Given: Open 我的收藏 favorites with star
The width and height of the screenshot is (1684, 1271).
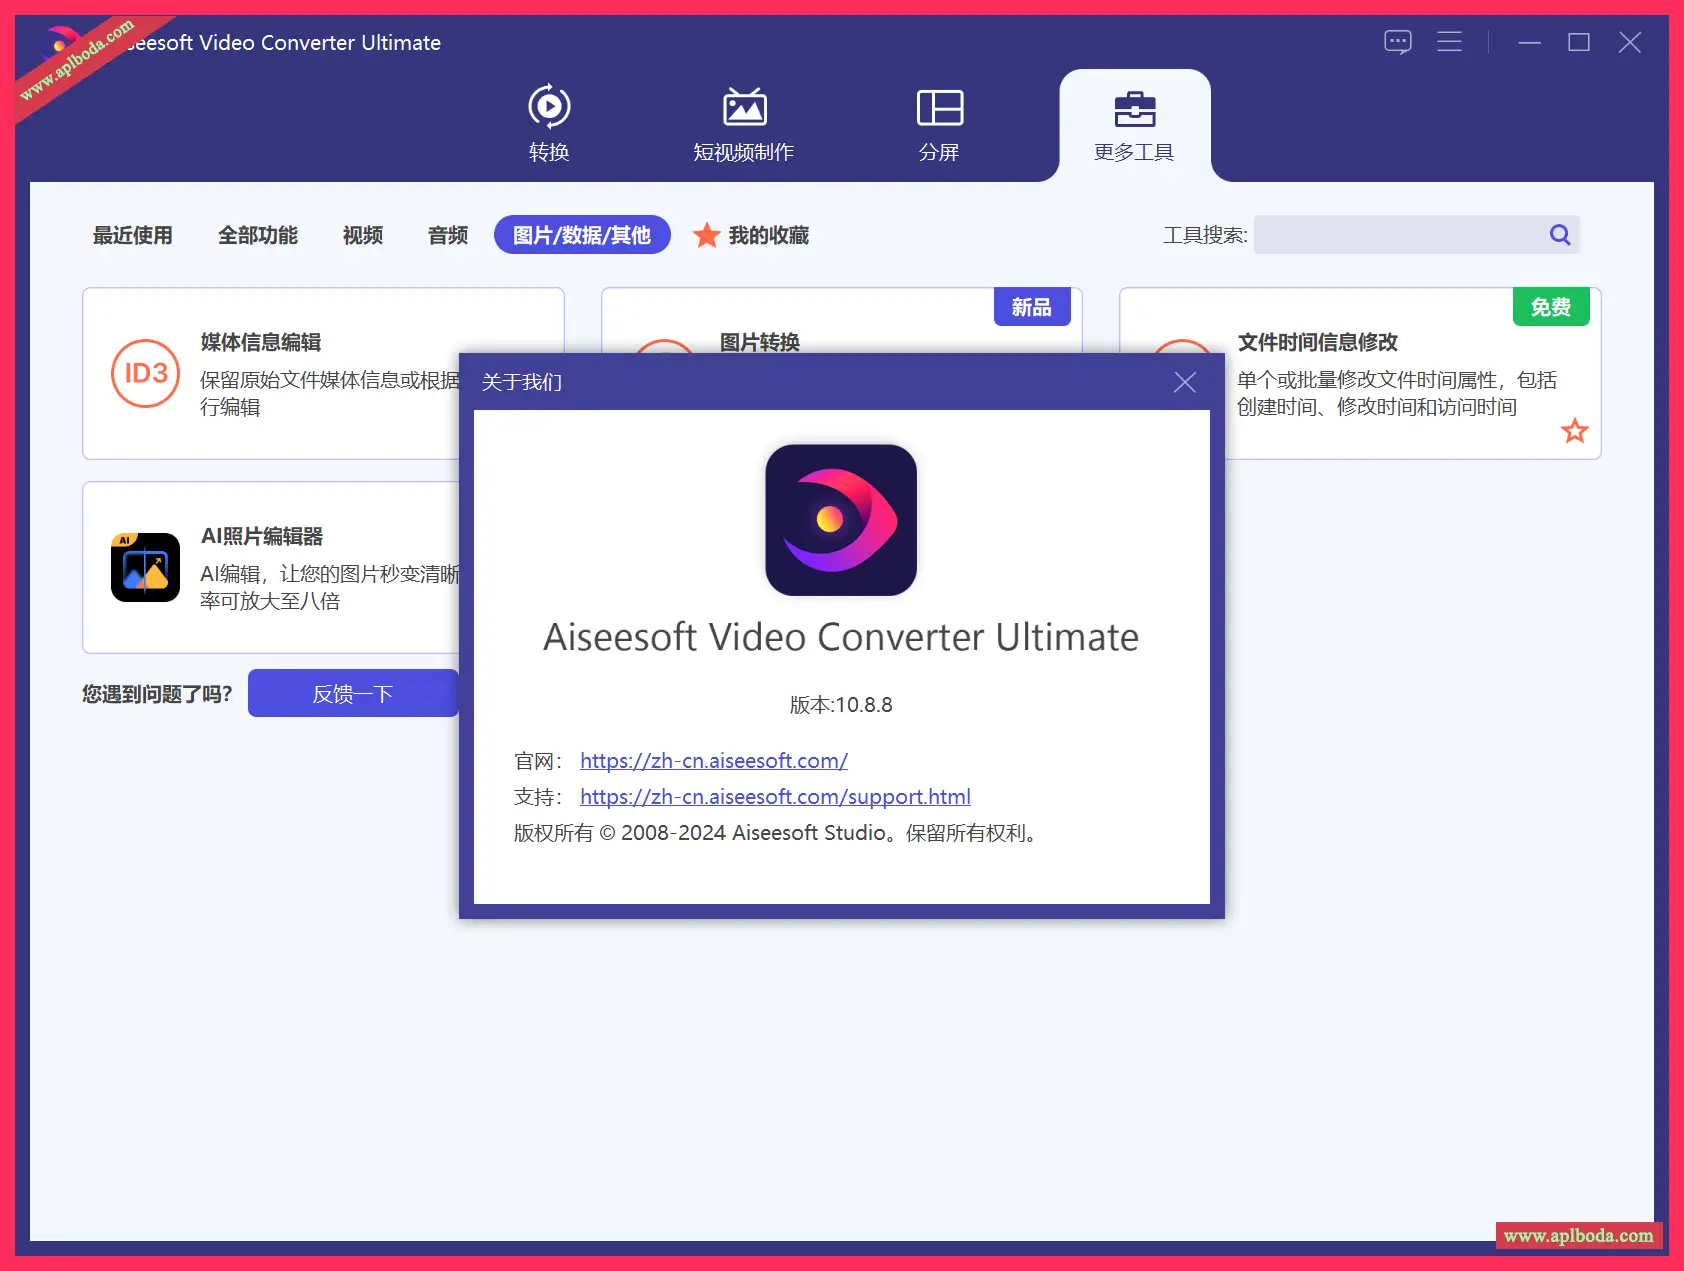Looking at the screenshot, I should pos(752,235).
